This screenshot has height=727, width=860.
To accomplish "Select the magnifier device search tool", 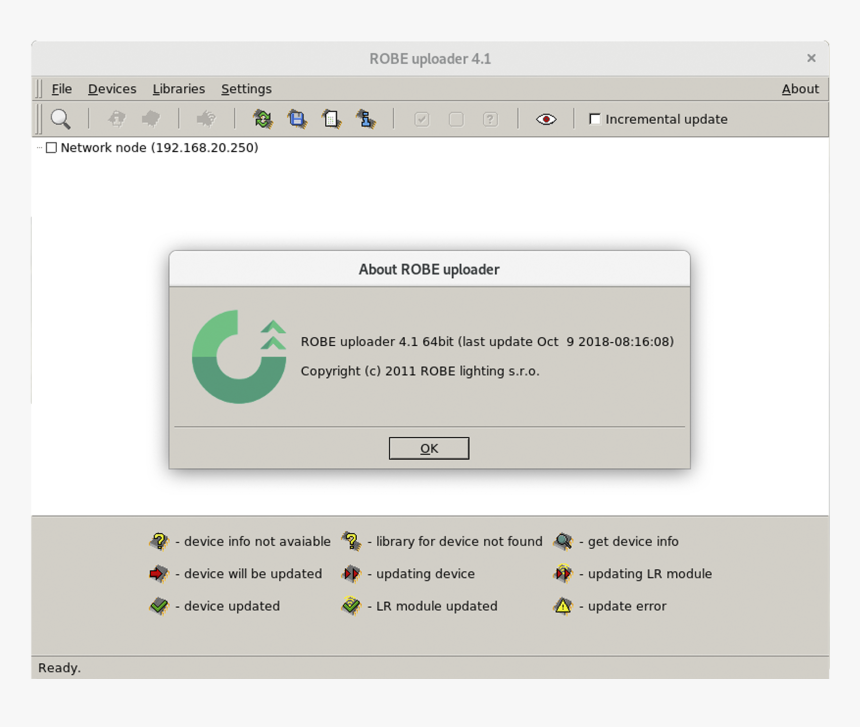I will (x=61, y=119).
